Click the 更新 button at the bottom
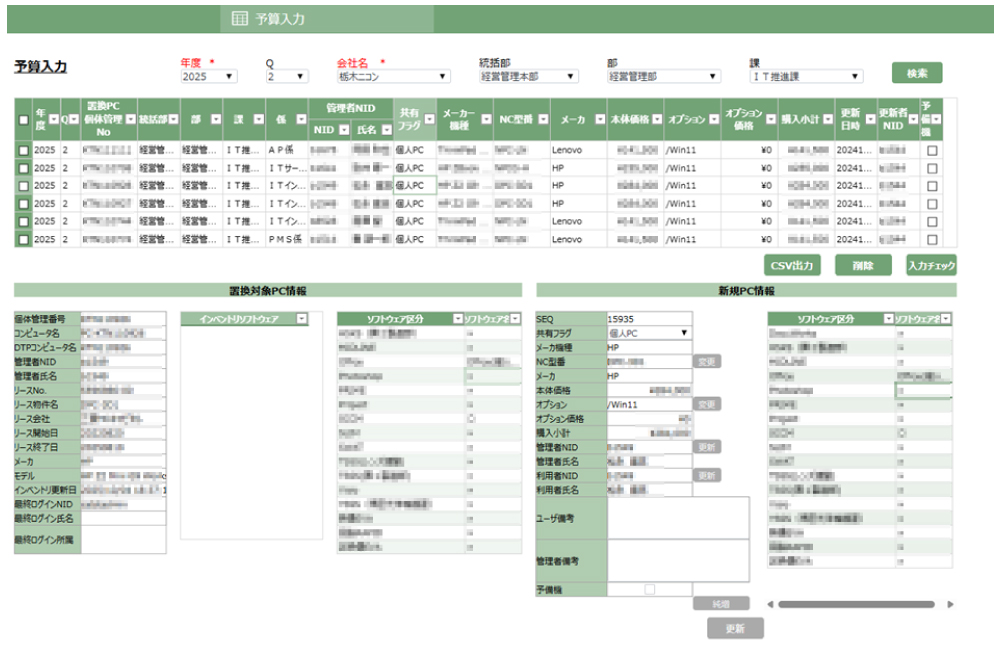 pyautogui.click(x=734, y=628)
